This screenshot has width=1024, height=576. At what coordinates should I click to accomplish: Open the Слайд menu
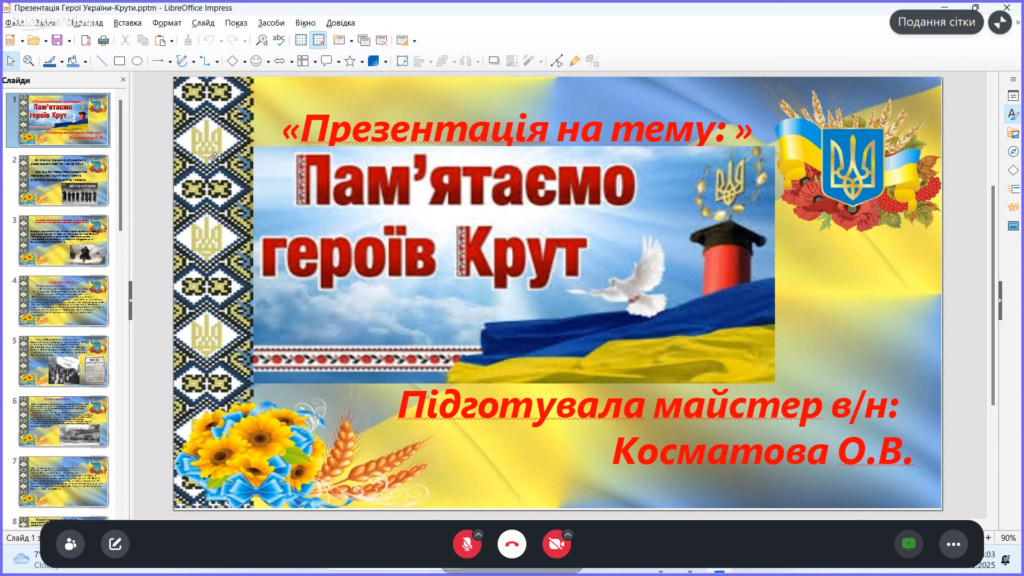pos(203,22)
